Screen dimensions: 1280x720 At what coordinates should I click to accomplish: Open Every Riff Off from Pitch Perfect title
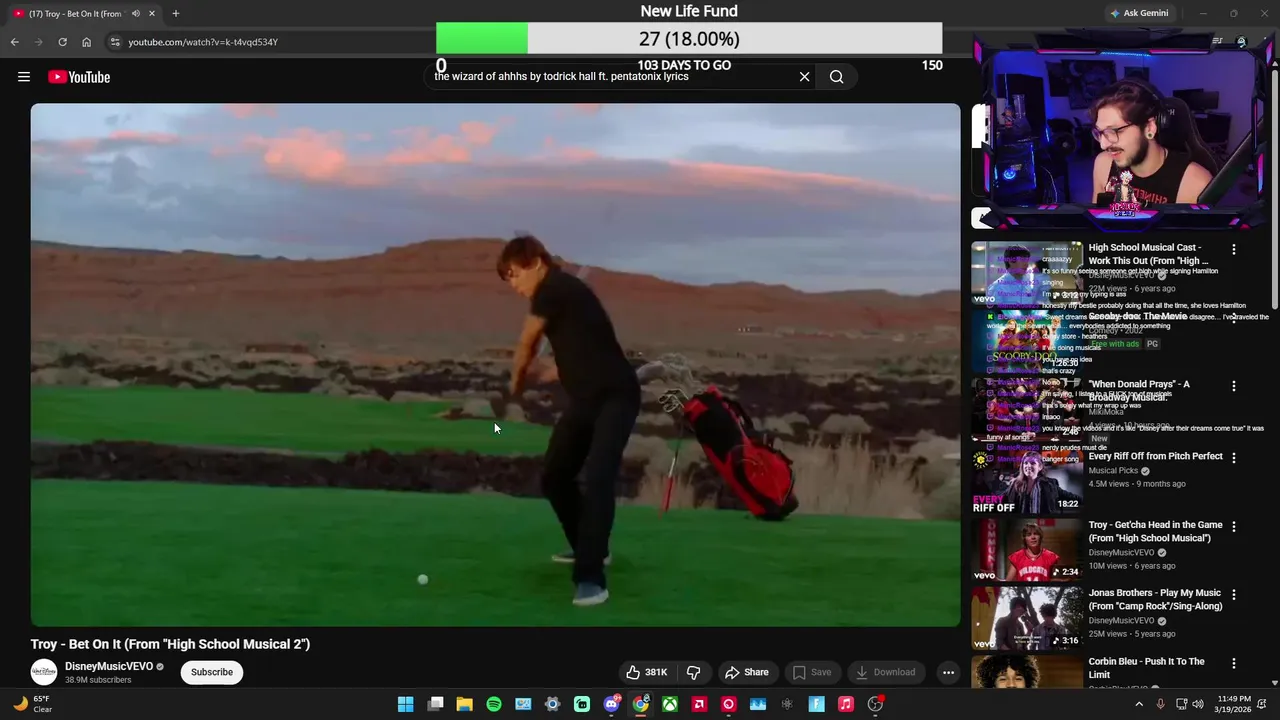click(1155, 456)
